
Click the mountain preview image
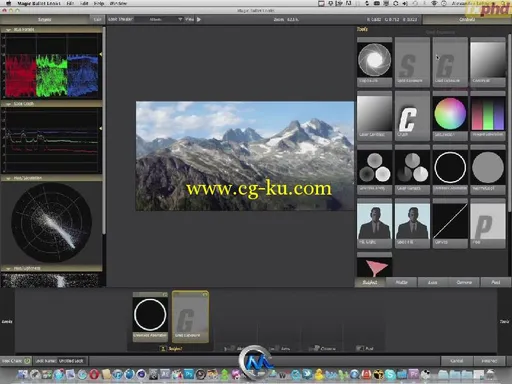[245, 156]
